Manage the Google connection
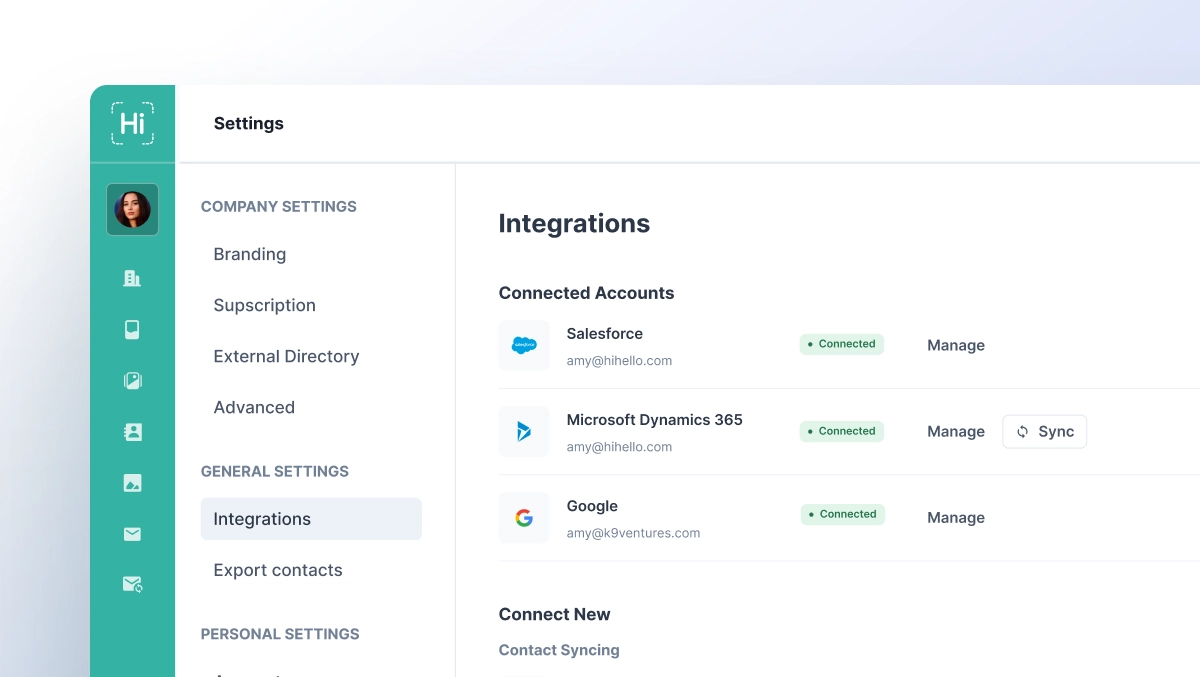The image size is (1200, 677). pyautogui.click(x=956, y=517)
